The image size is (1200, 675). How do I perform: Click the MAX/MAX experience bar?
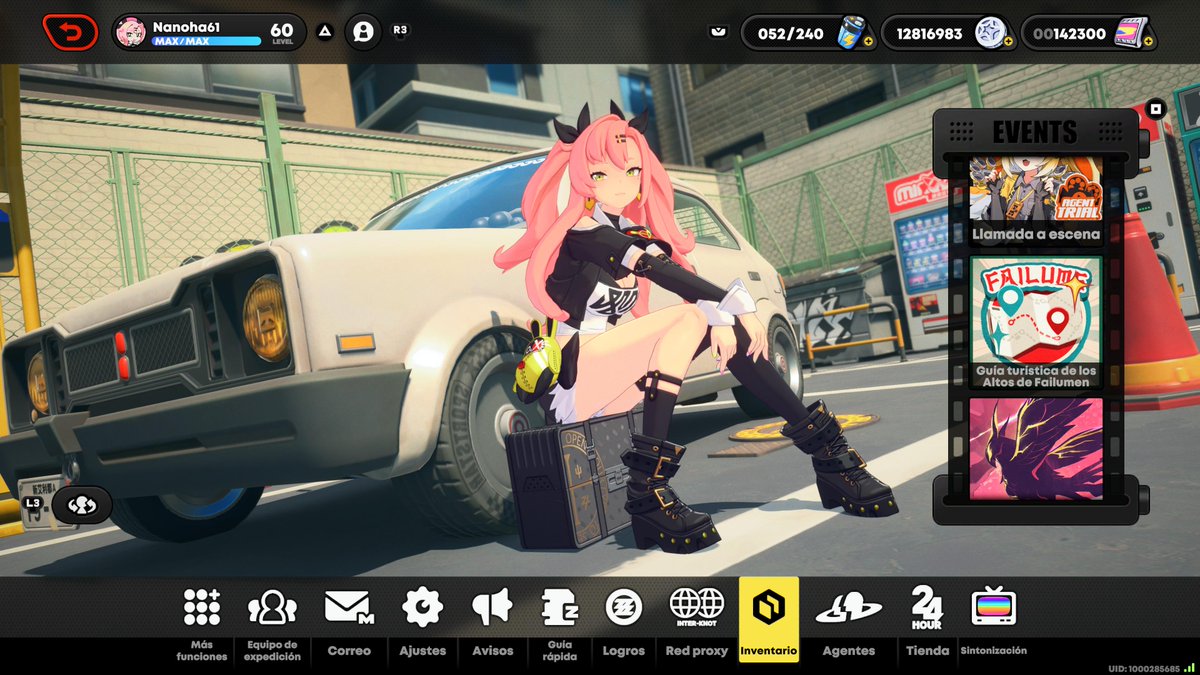coord(206,42)
